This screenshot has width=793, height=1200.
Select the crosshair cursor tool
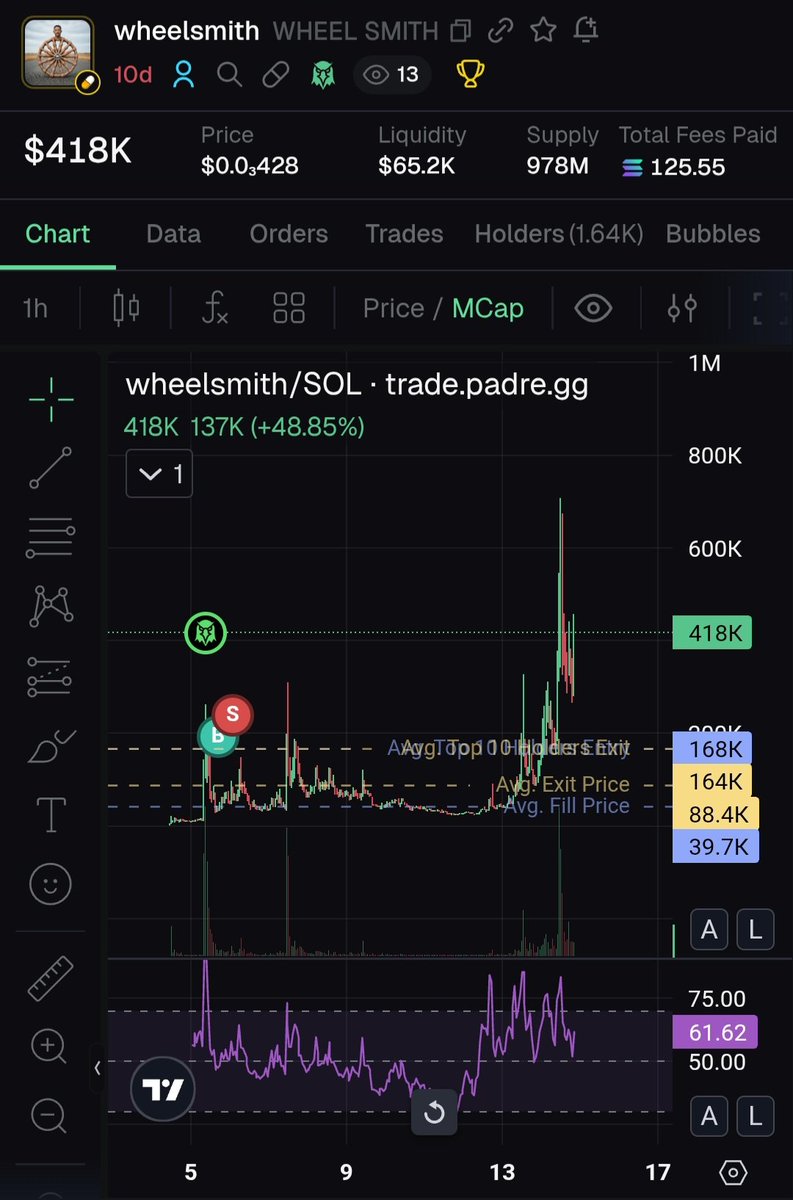pyautogui.click(x=50, y=399)
